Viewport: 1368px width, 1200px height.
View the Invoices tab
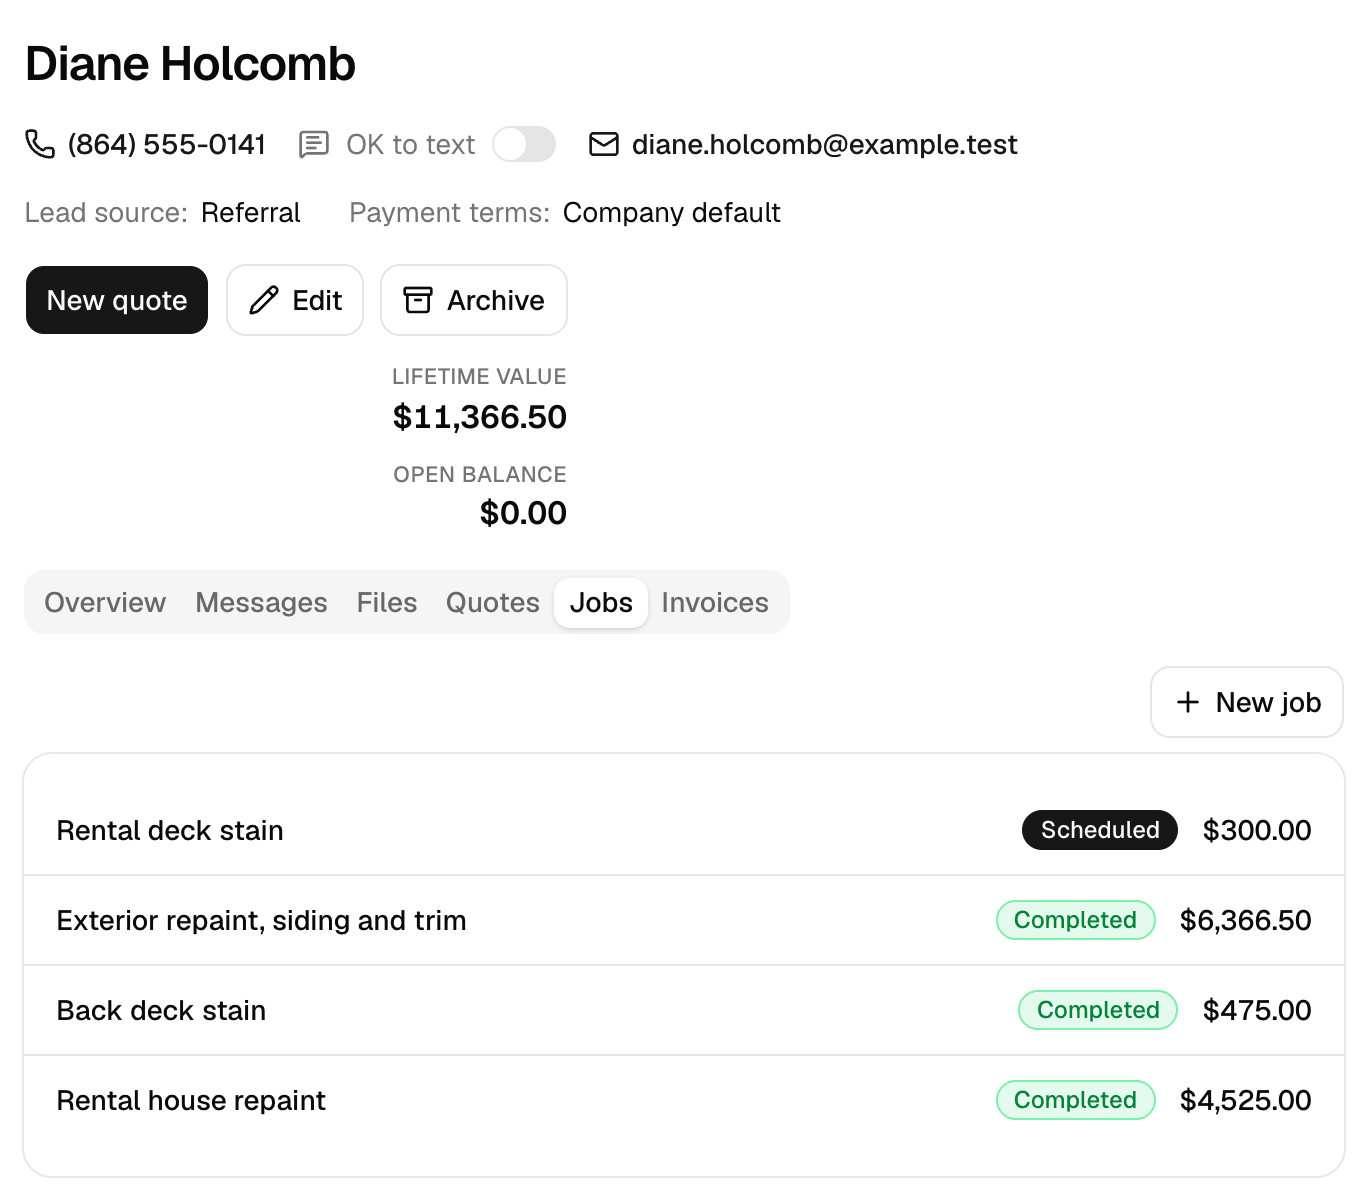click(715, 602)
